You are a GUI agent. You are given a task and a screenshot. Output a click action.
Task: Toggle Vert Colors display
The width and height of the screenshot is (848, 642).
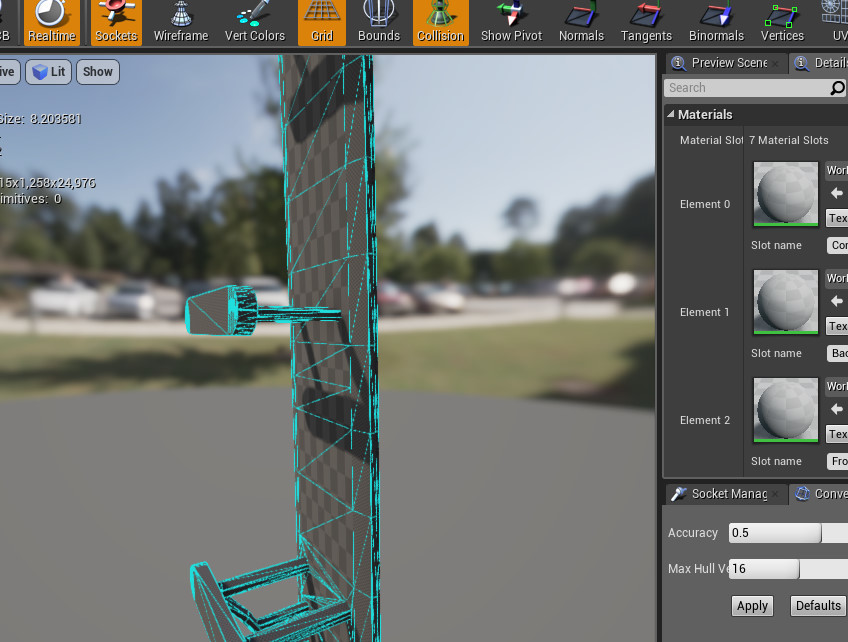click(x=255, y=23)
